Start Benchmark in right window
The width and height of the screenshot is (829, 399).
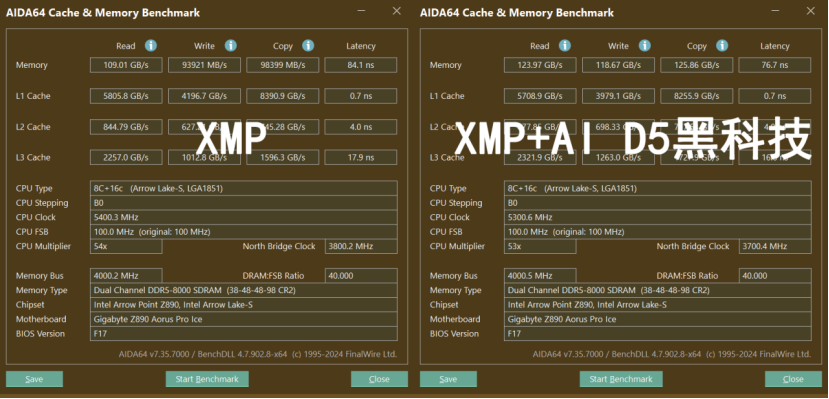621,379
